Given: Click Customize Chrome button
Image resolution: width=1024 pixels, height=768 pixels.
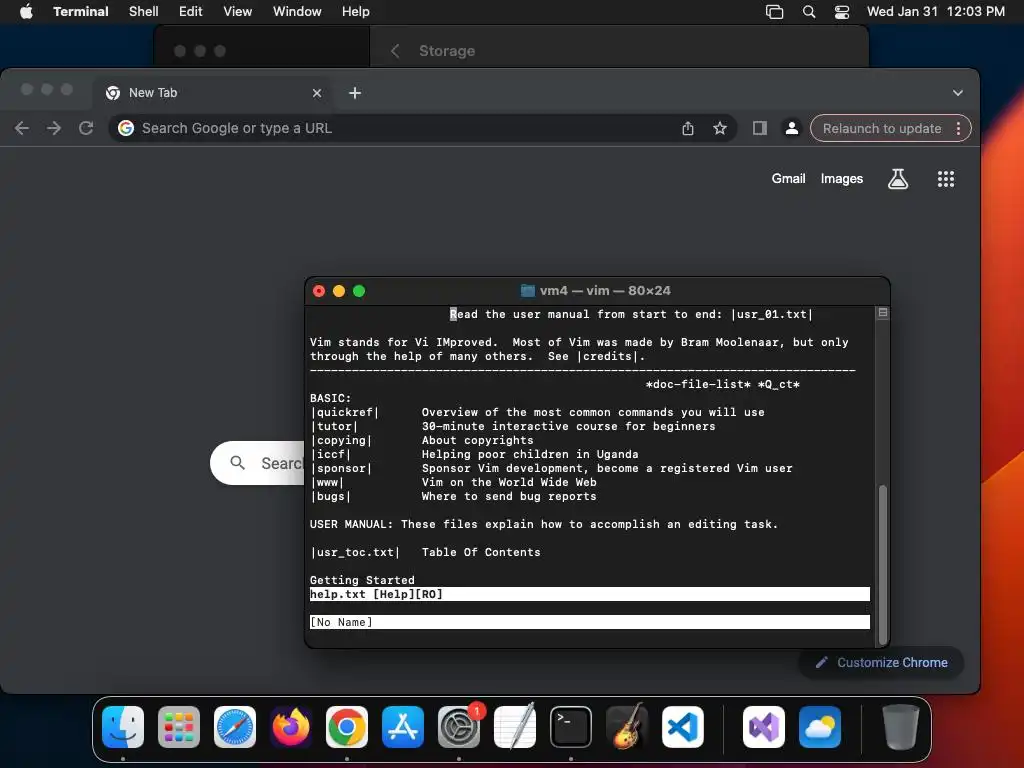Looking at the screenshot, I should point(882,662).
